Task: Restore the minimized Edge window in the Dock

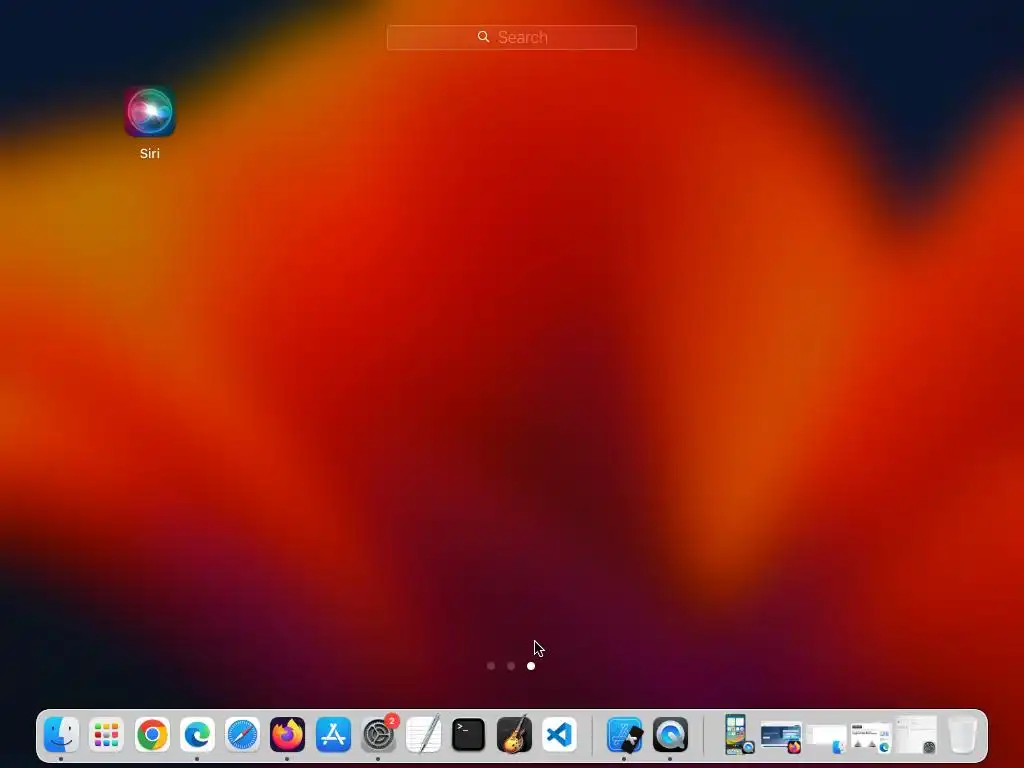Action: (871, 737)
